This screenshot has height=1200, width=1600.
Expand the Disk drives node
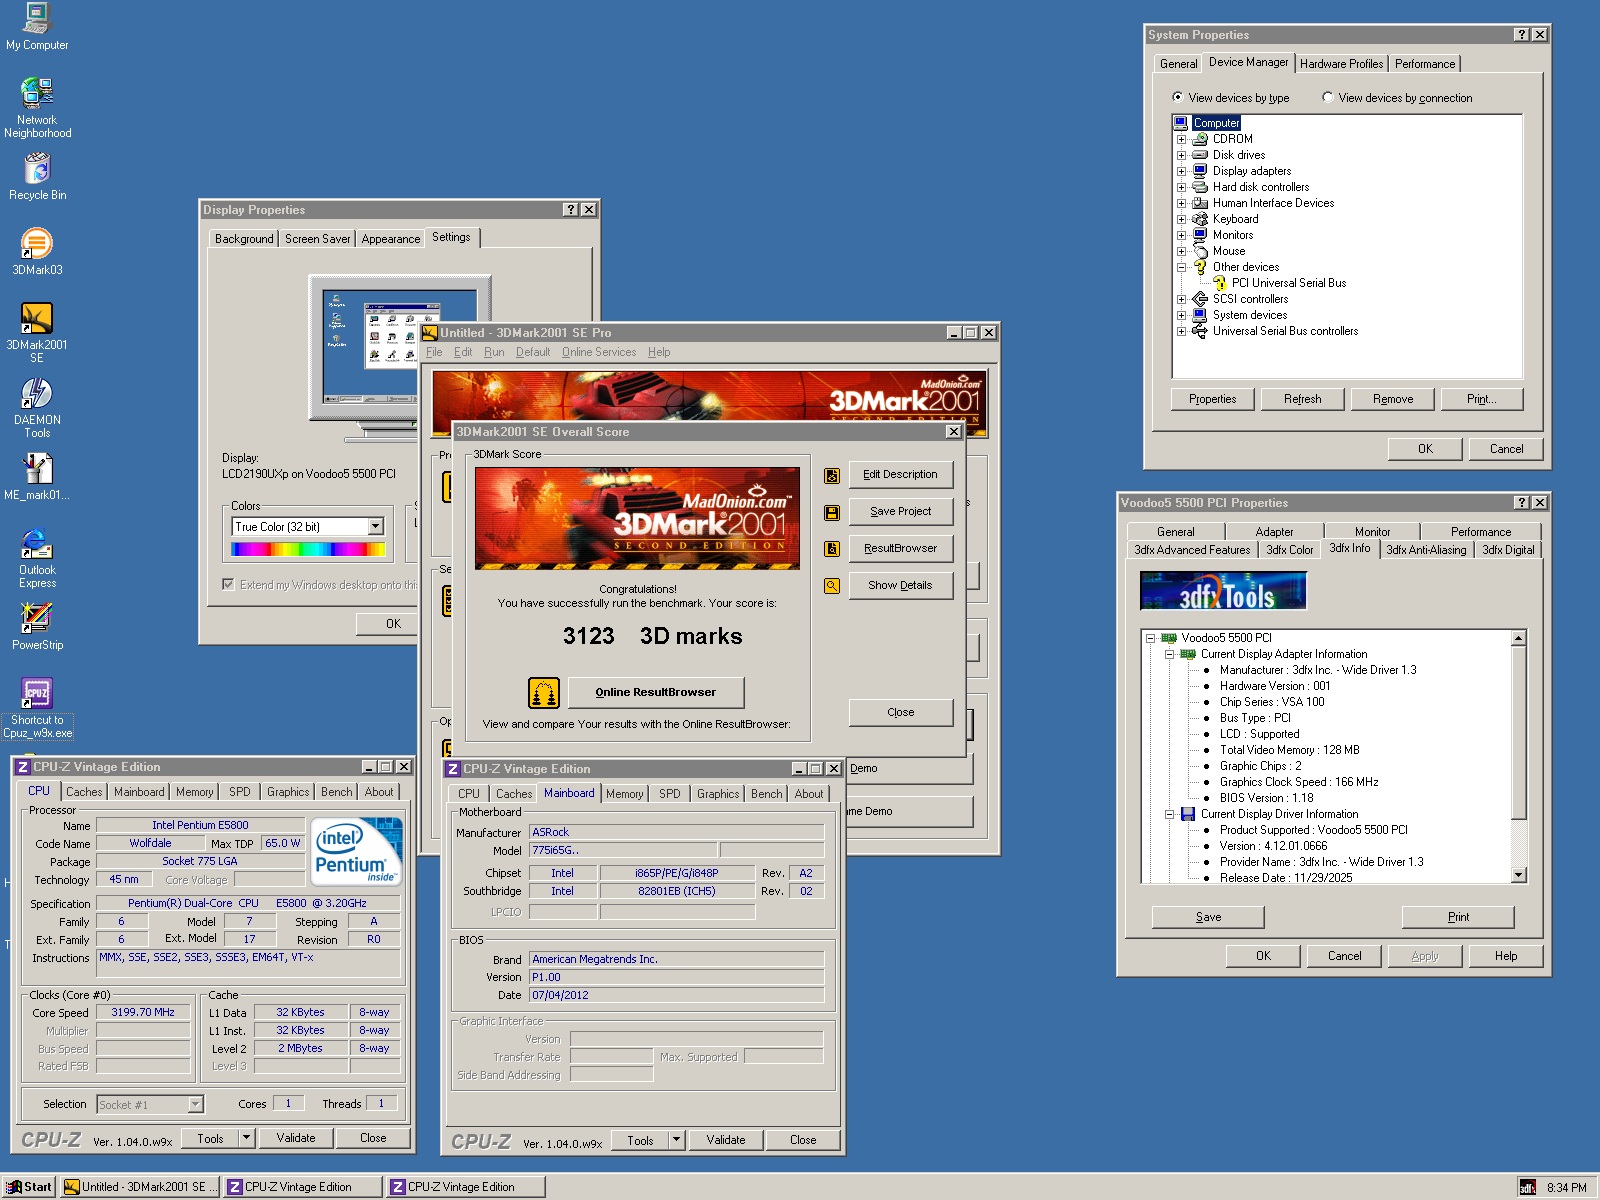click(1182, 156)
